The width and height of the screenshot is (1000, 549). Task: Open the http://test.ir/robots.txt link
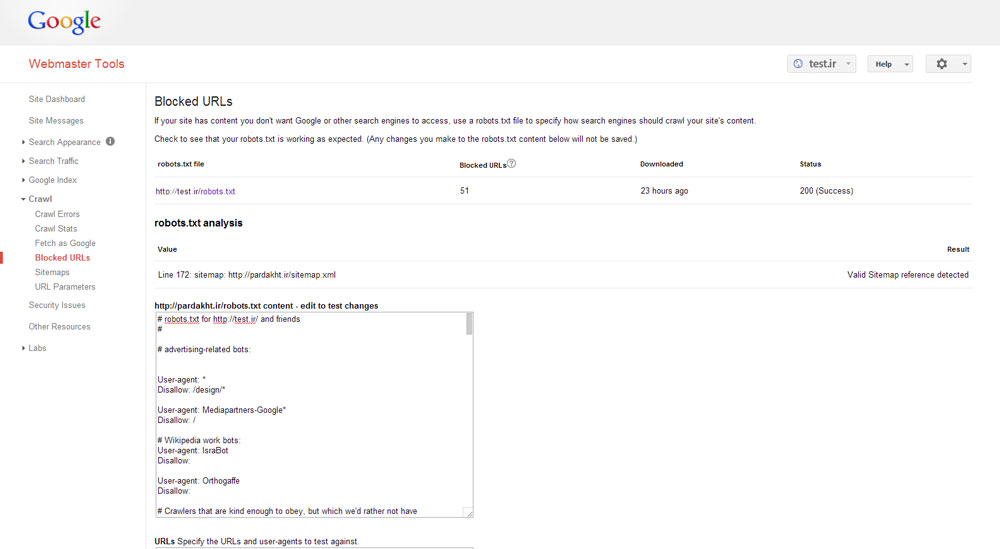click(x=195, y=191)
